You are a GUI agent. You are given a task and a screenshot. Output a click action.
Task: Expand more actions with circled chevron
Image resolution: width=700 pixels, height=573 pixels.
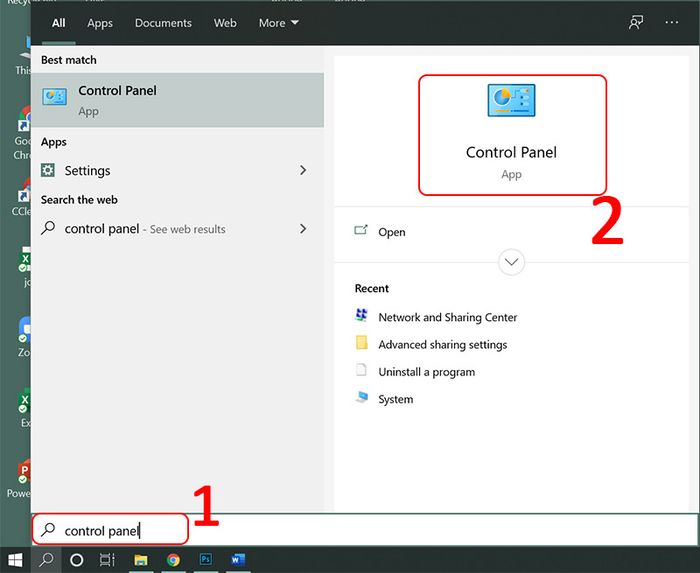click(511, 262)
